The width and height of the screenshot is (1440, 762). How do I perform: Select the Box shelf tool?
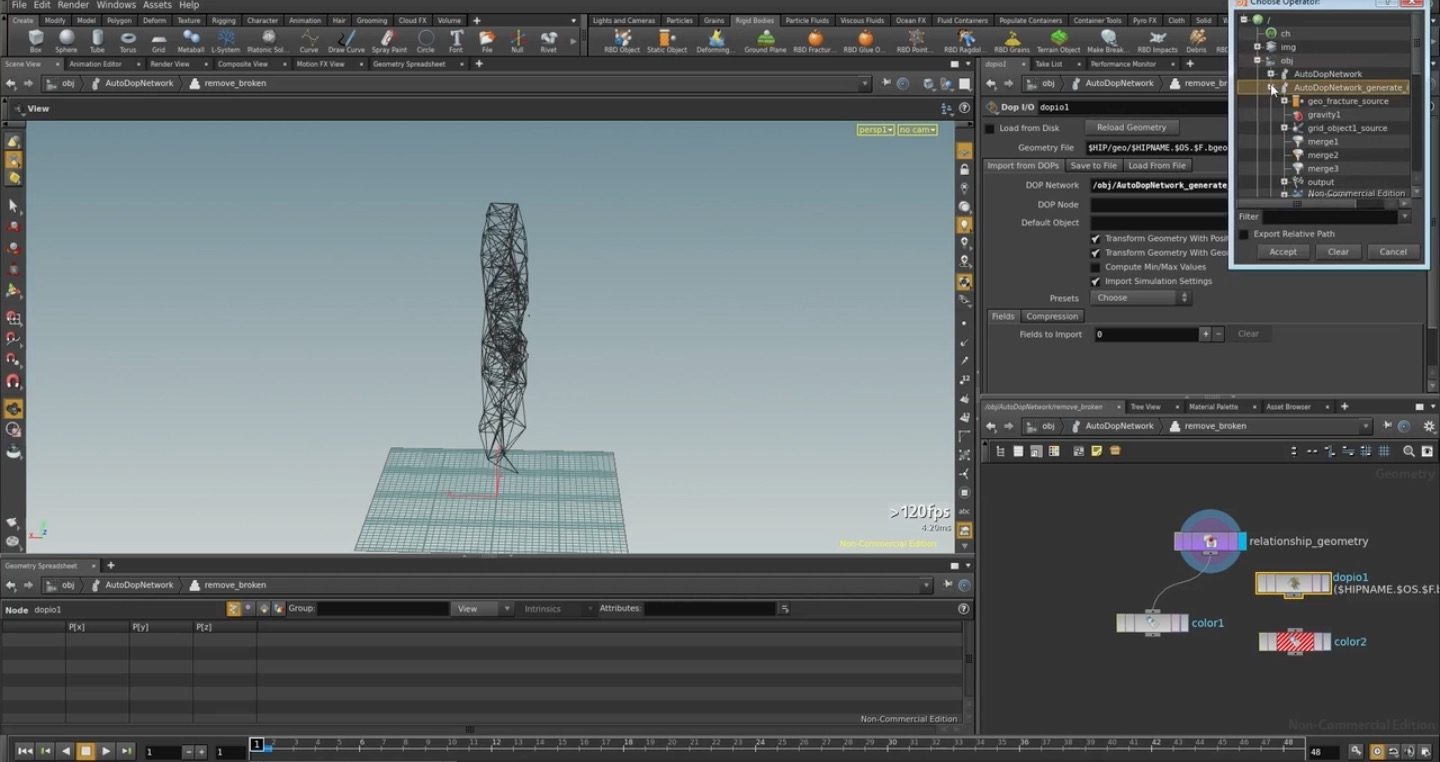[x=36, y=41]
